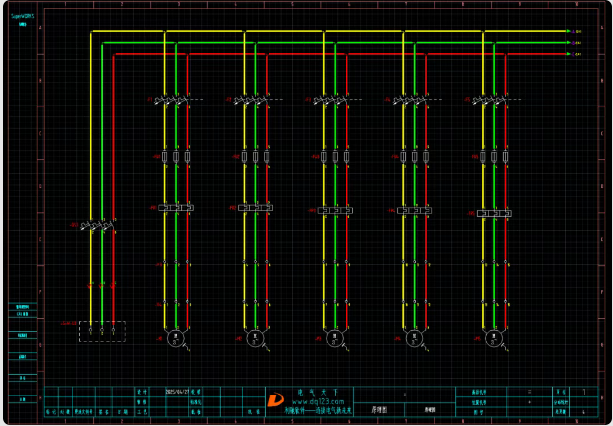613x426 pixels.
Task: Select the dashed terminal block at bottom left
Action: coord(102,331)
